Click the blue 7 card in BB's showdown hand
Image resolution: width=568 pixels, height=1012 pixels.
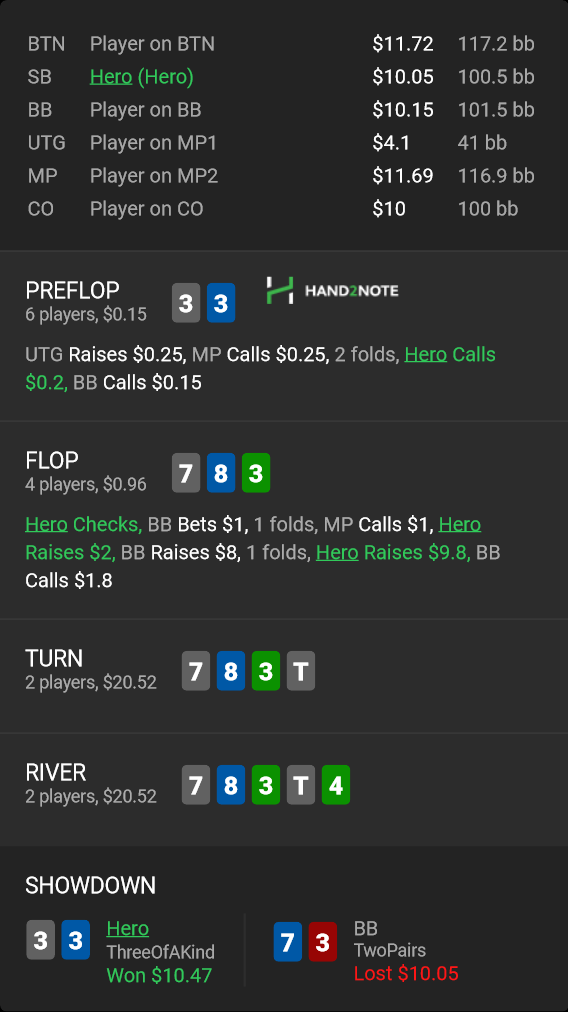click(288, 942)
